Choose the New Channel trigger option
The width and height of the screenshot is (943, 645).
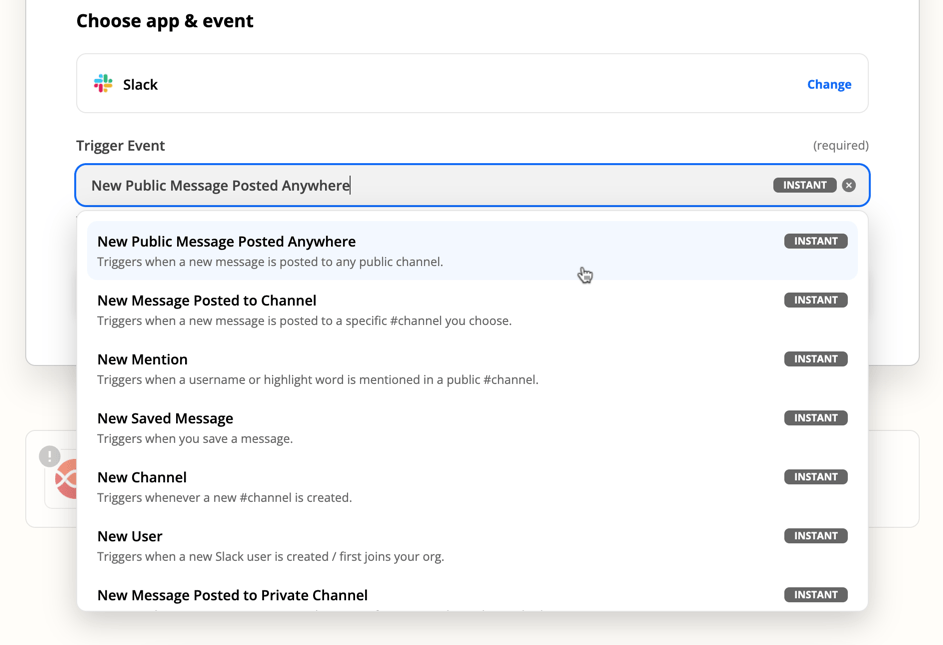click(x=472, y=486)
